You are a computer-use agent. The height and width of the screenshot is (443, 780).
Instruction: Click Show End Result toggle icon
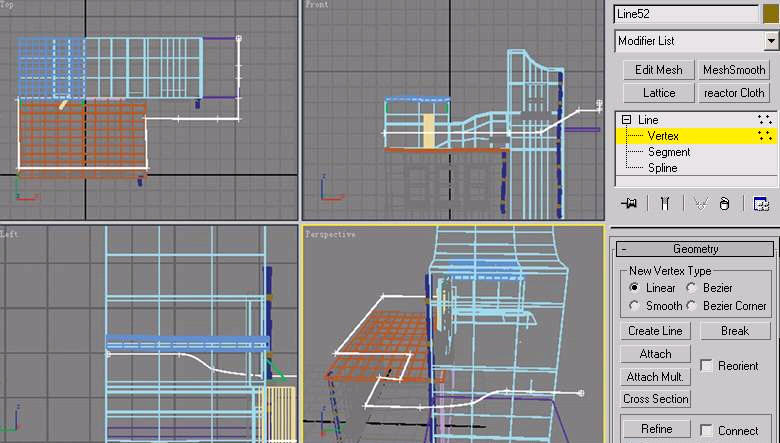[663, 203]
